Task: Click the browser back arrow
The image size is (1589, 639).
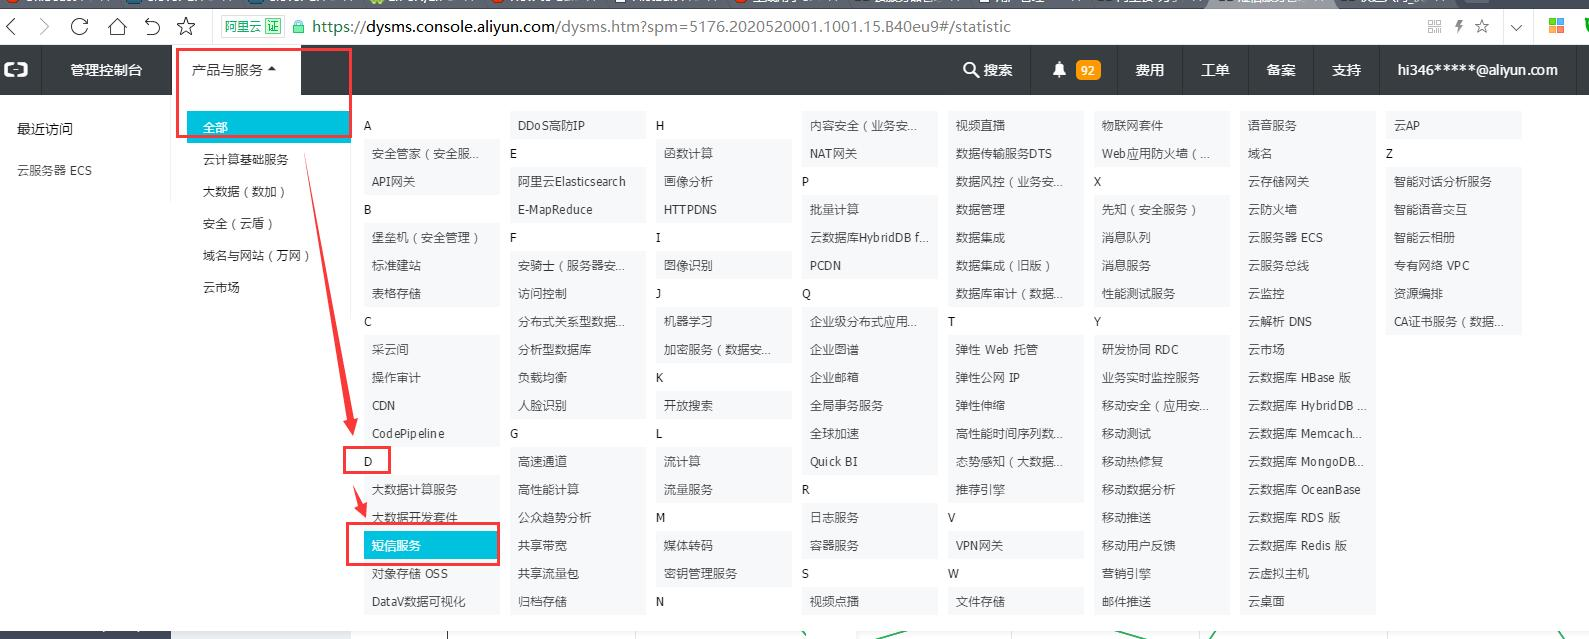Action: (x=12, y=26)
